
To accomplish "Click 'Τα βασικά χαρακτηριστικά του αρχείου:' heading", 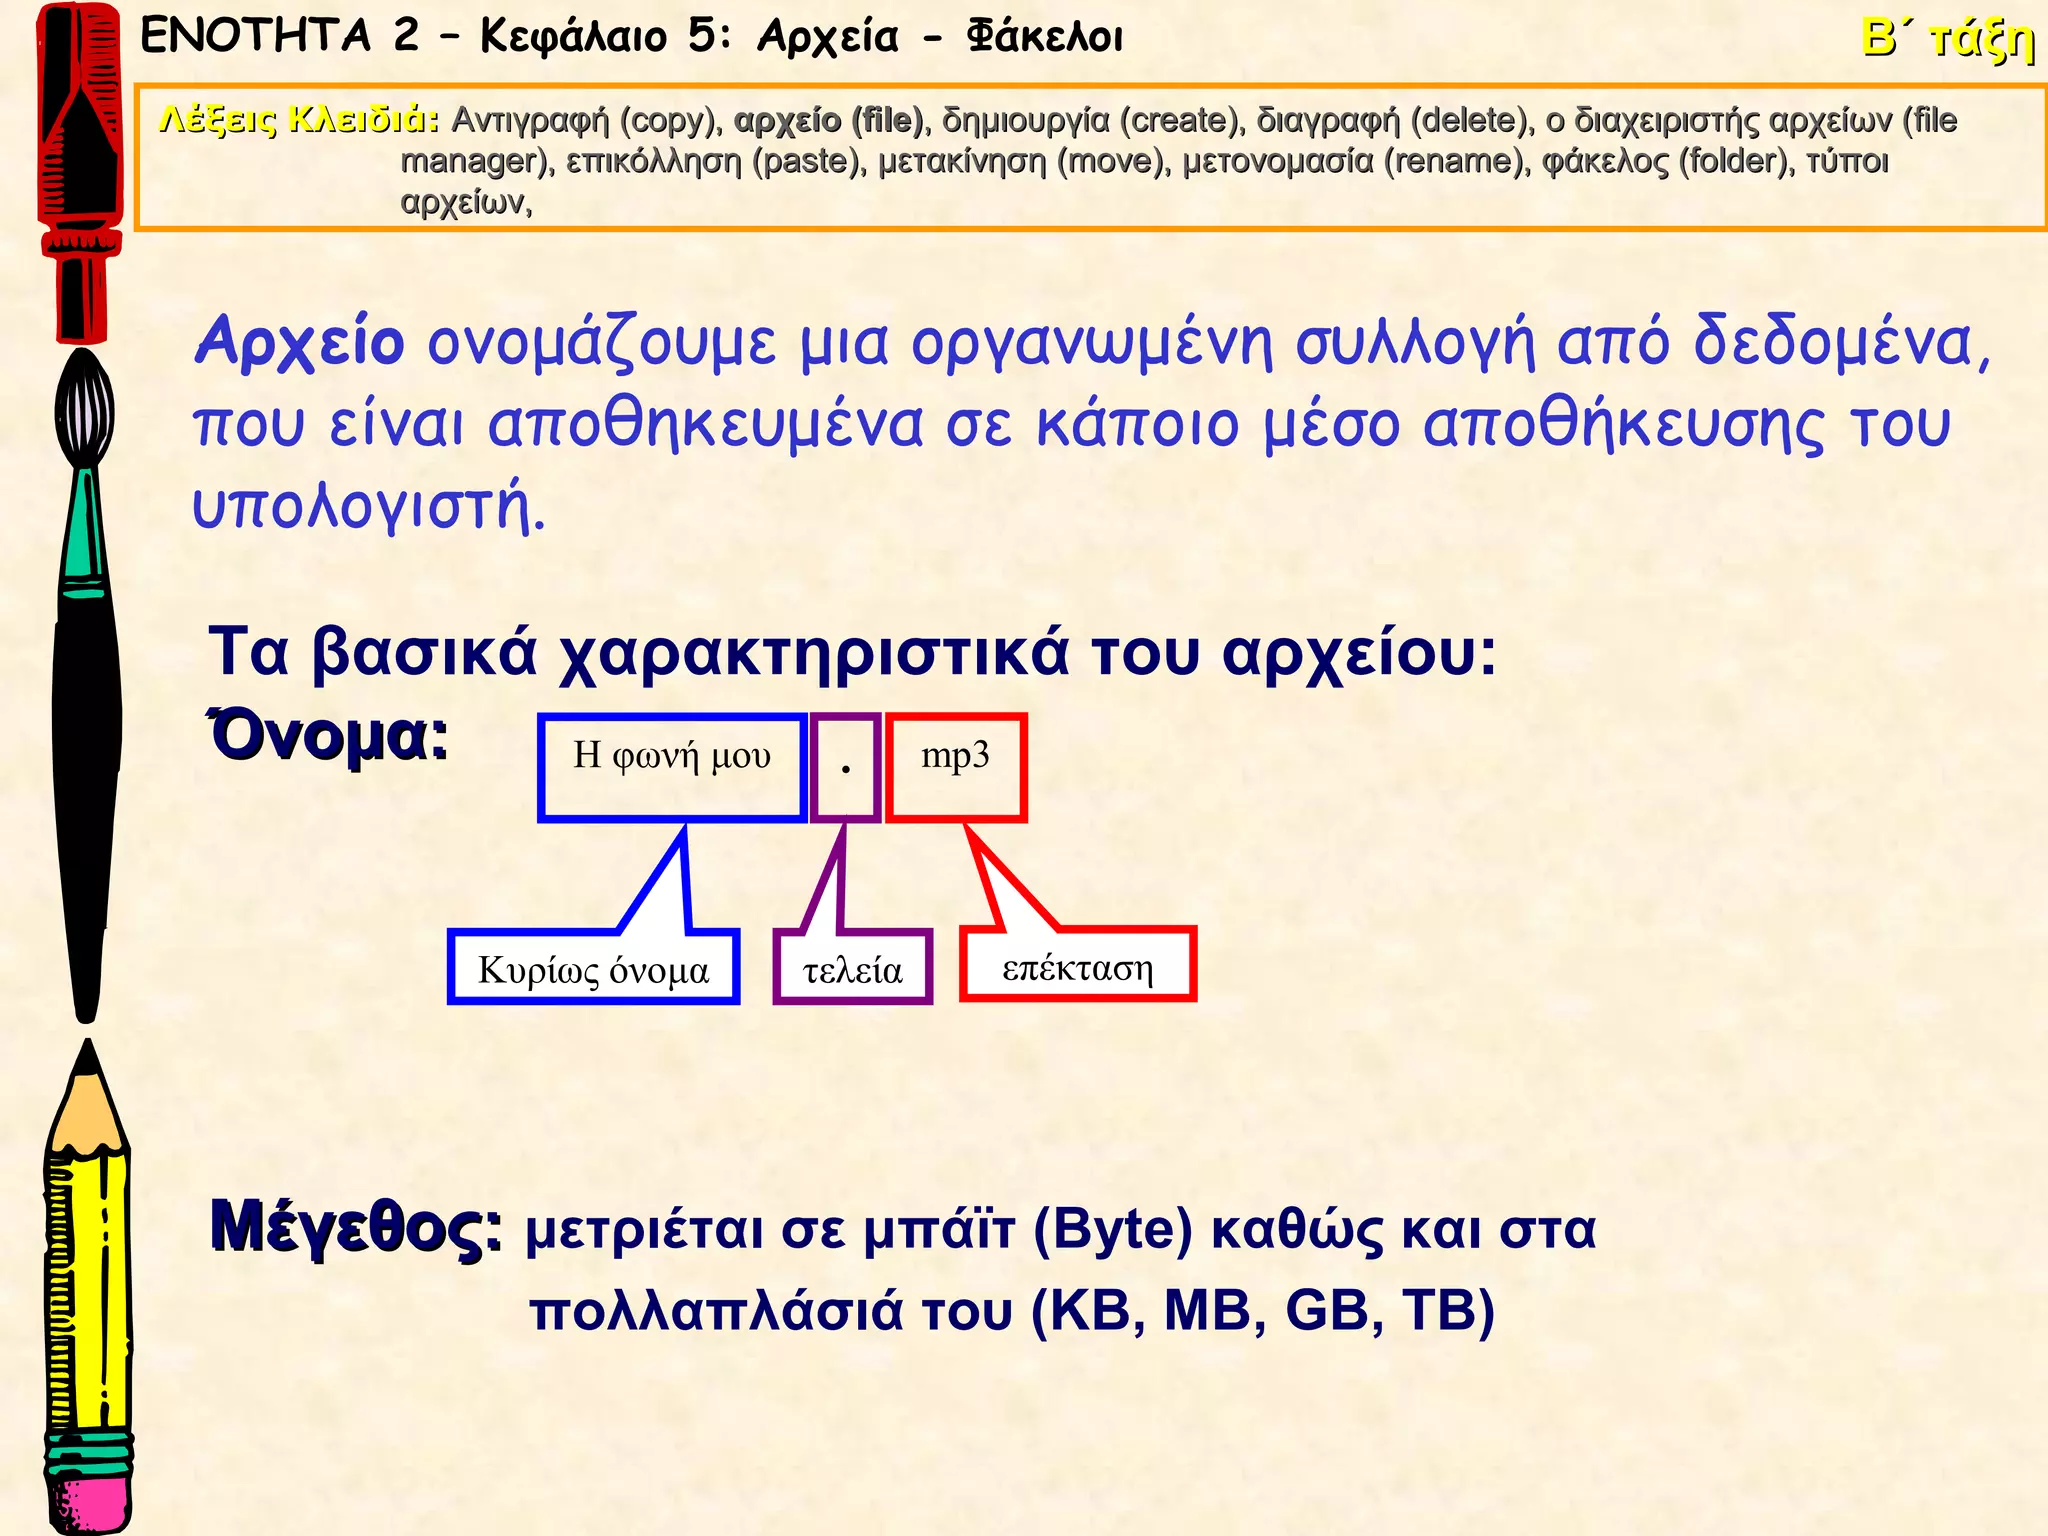I will [x=852, y=652].
